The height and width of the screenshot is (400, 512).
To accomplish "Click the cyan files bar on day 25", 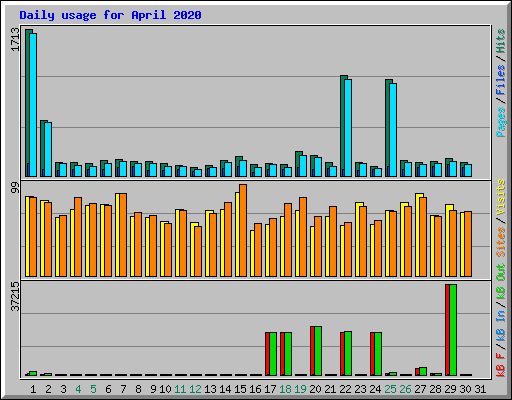I will [393, 130].
